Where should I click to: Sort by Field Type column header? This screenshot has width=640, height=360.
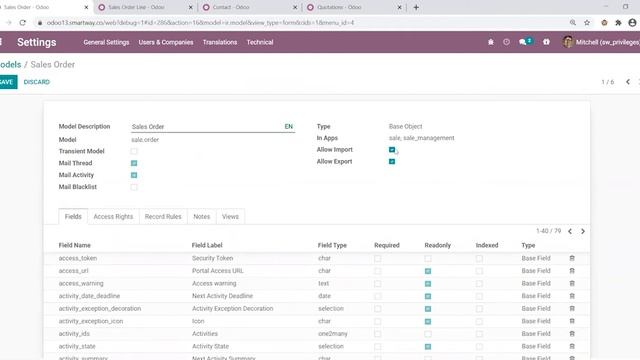coord(332,245)
